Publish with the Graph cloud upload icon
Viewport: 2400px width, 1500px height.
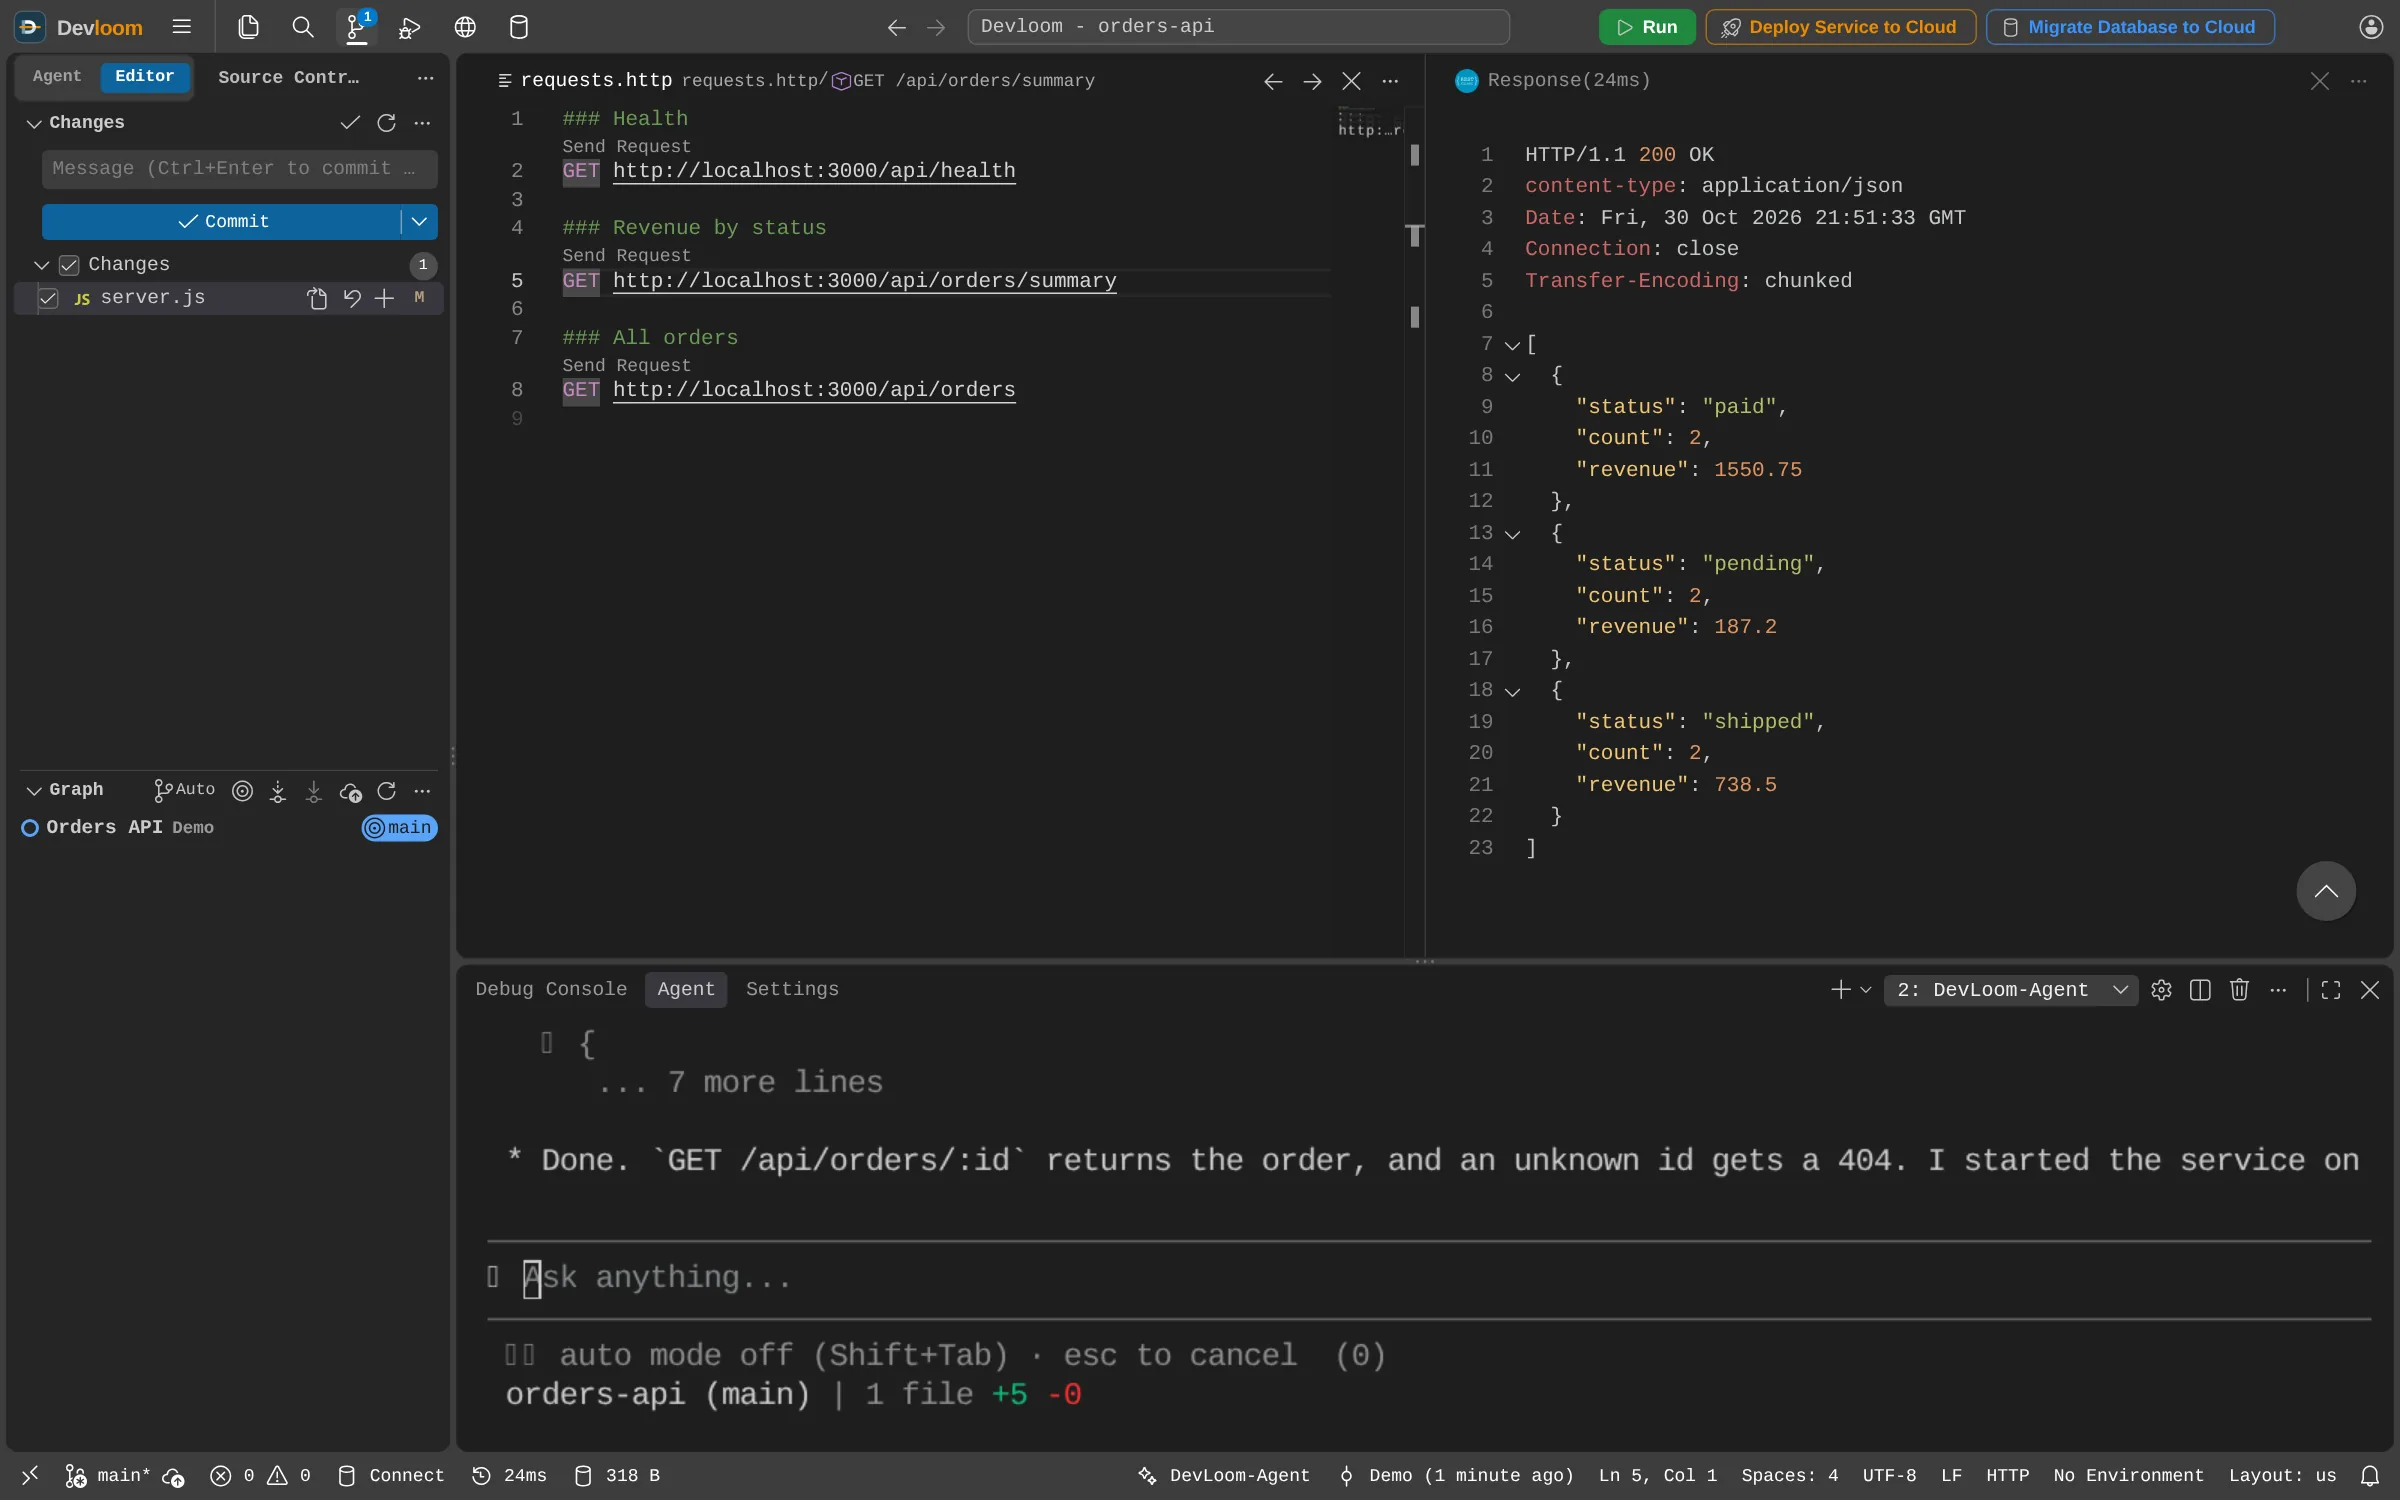pyautogui.click(x=350, y=791)
